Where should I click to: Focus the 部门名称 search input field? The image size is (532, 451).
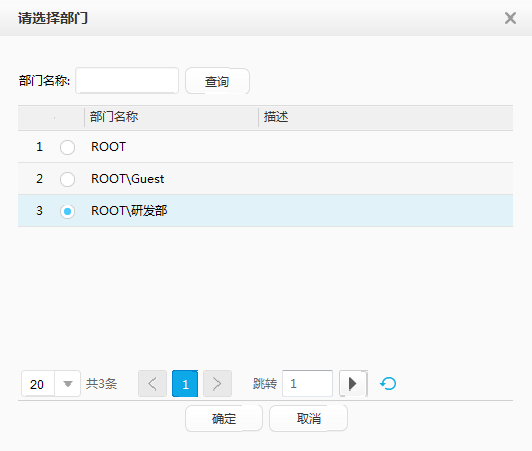tap(127, 80)
